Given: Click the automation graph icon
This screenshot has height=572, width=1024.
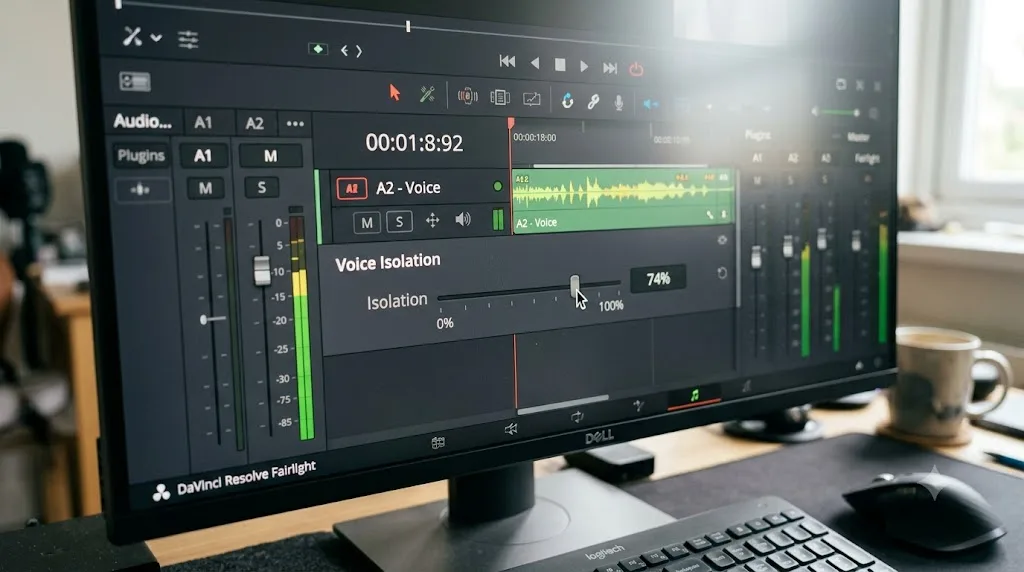Looking at the screenshot, I should click(x=532, y=99).
